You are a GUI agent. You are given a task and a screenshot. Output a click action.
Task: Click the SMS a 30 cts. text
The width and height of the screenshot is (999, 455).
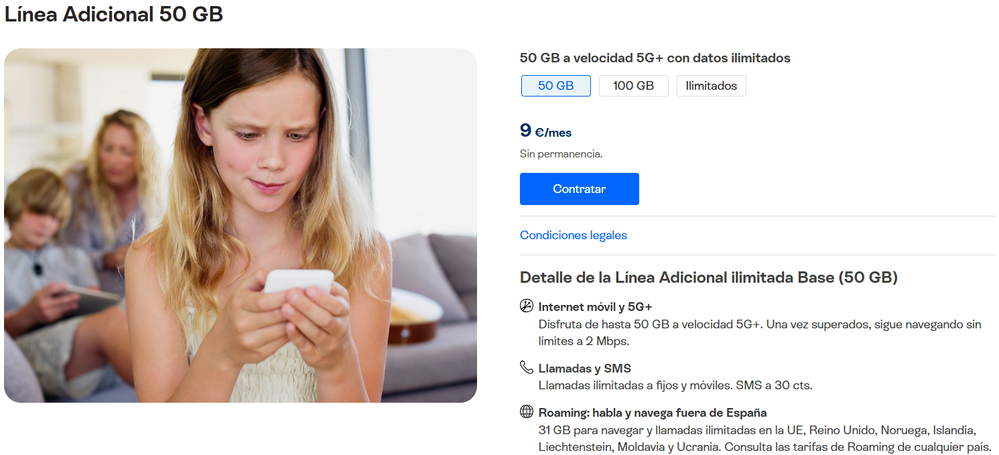click(774, 386)
